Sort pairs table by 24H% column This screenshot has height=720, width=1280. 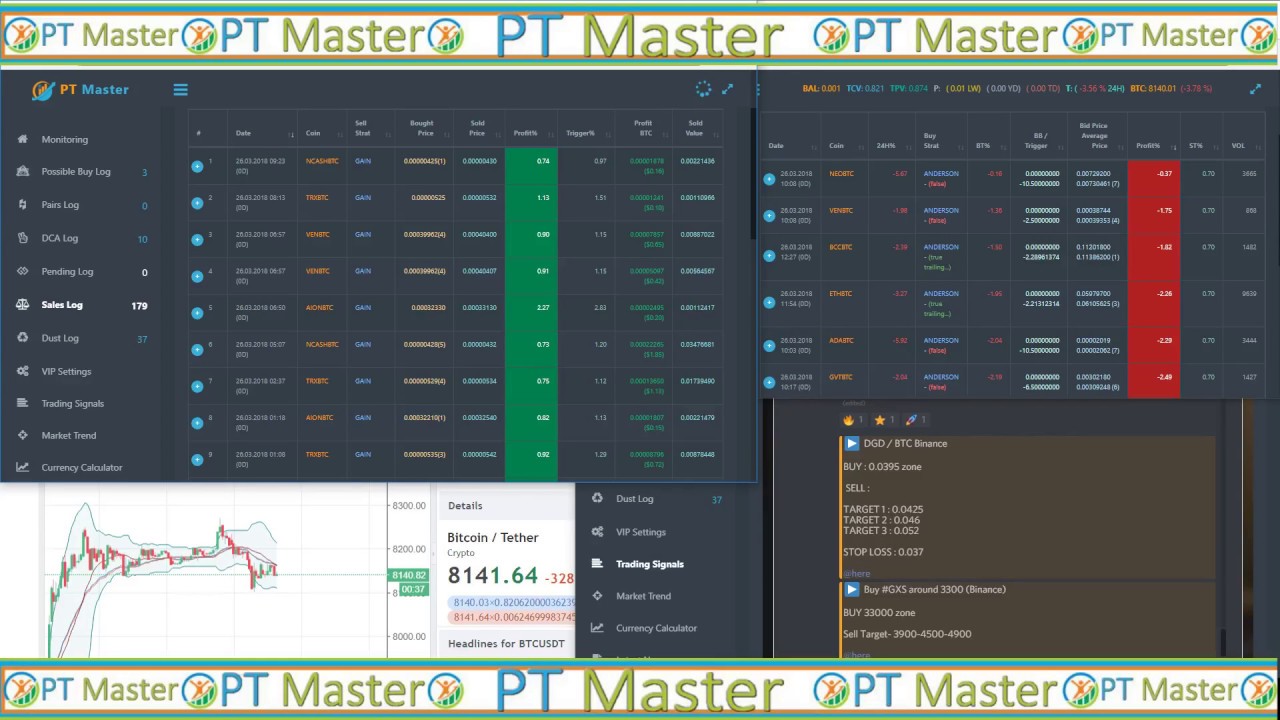point(888,146)
